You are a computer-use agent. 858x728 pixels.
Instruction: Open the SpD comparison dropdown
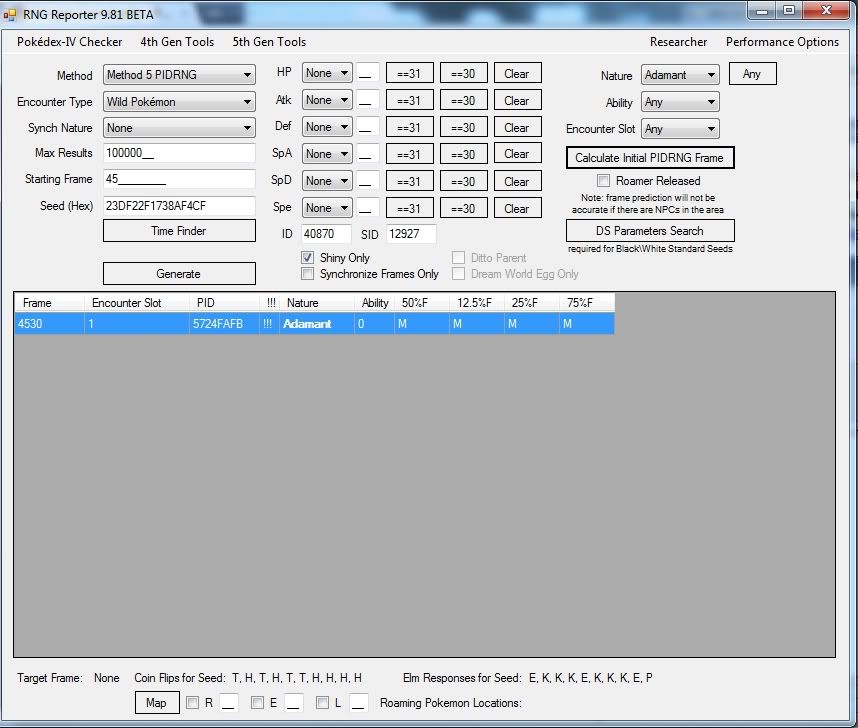[x=327, y=181]
